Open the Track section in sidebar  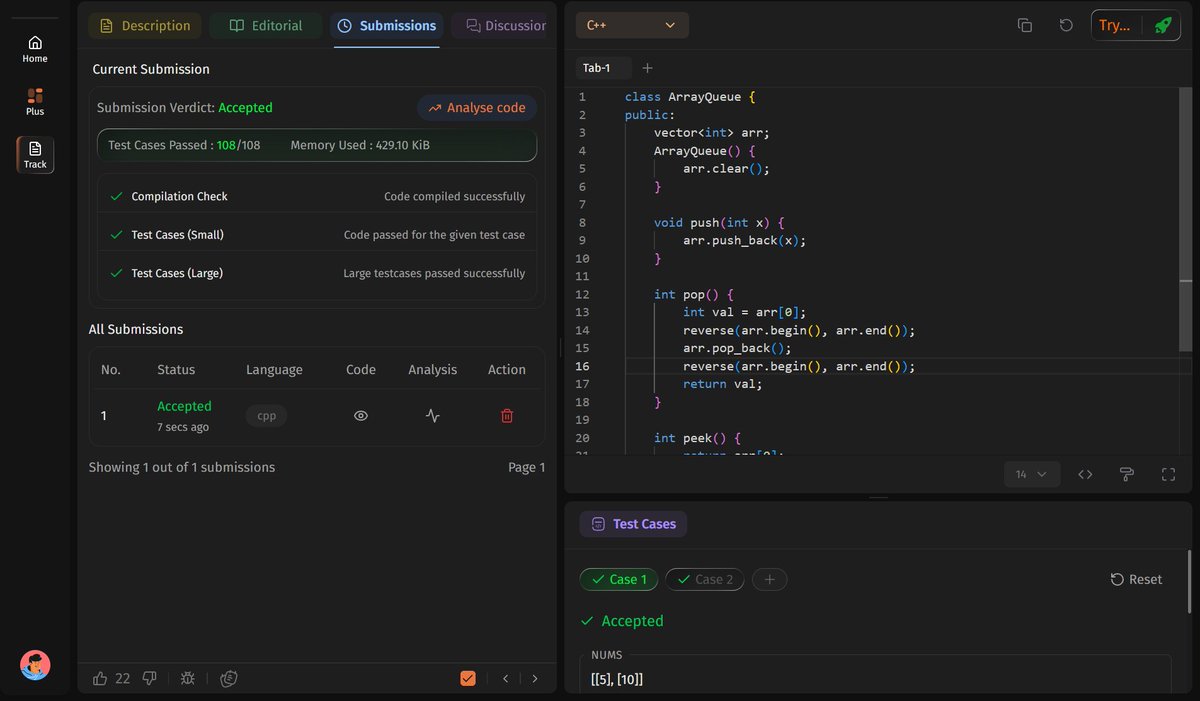[x=35, y=155]
